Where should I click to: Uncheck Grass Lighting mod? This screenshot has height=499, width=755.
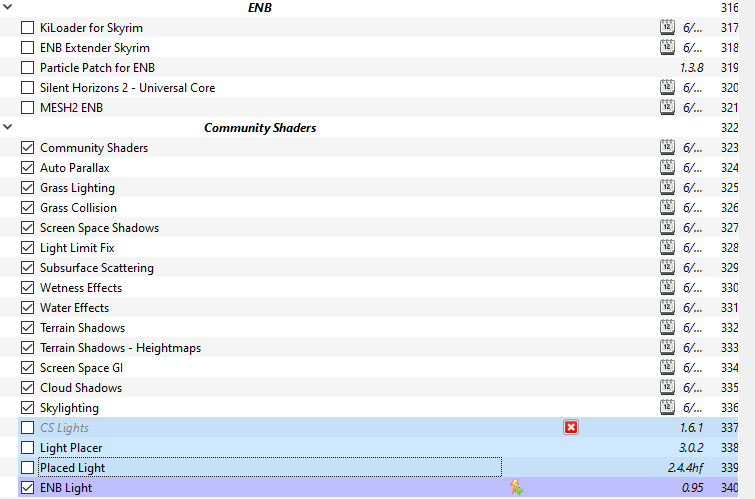coord(27,187)
